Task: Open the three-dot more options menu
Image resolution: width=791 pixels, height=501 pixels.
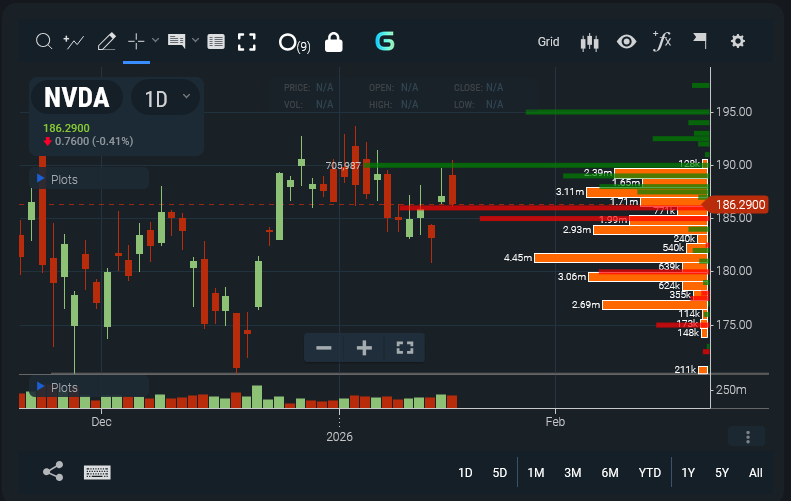Action: [x=748, y=437]
